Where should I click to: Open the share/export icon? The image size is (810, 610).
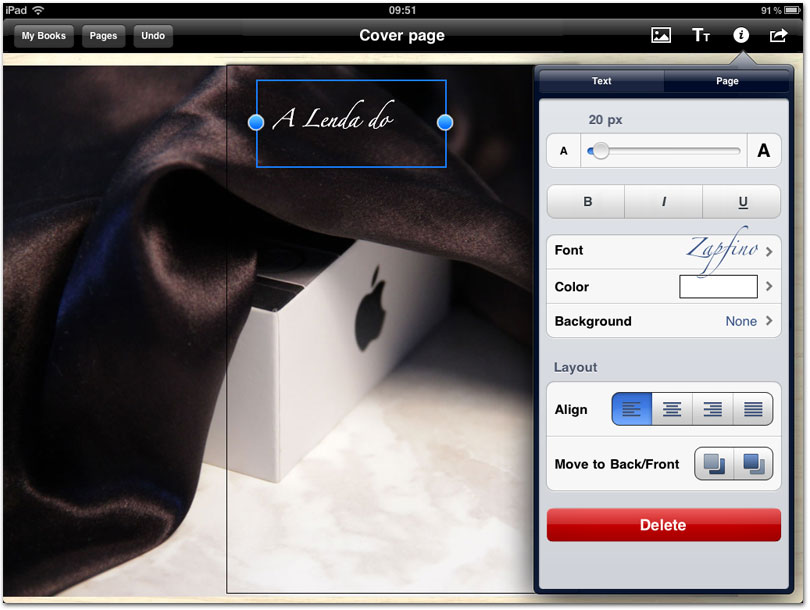[778, 35]
